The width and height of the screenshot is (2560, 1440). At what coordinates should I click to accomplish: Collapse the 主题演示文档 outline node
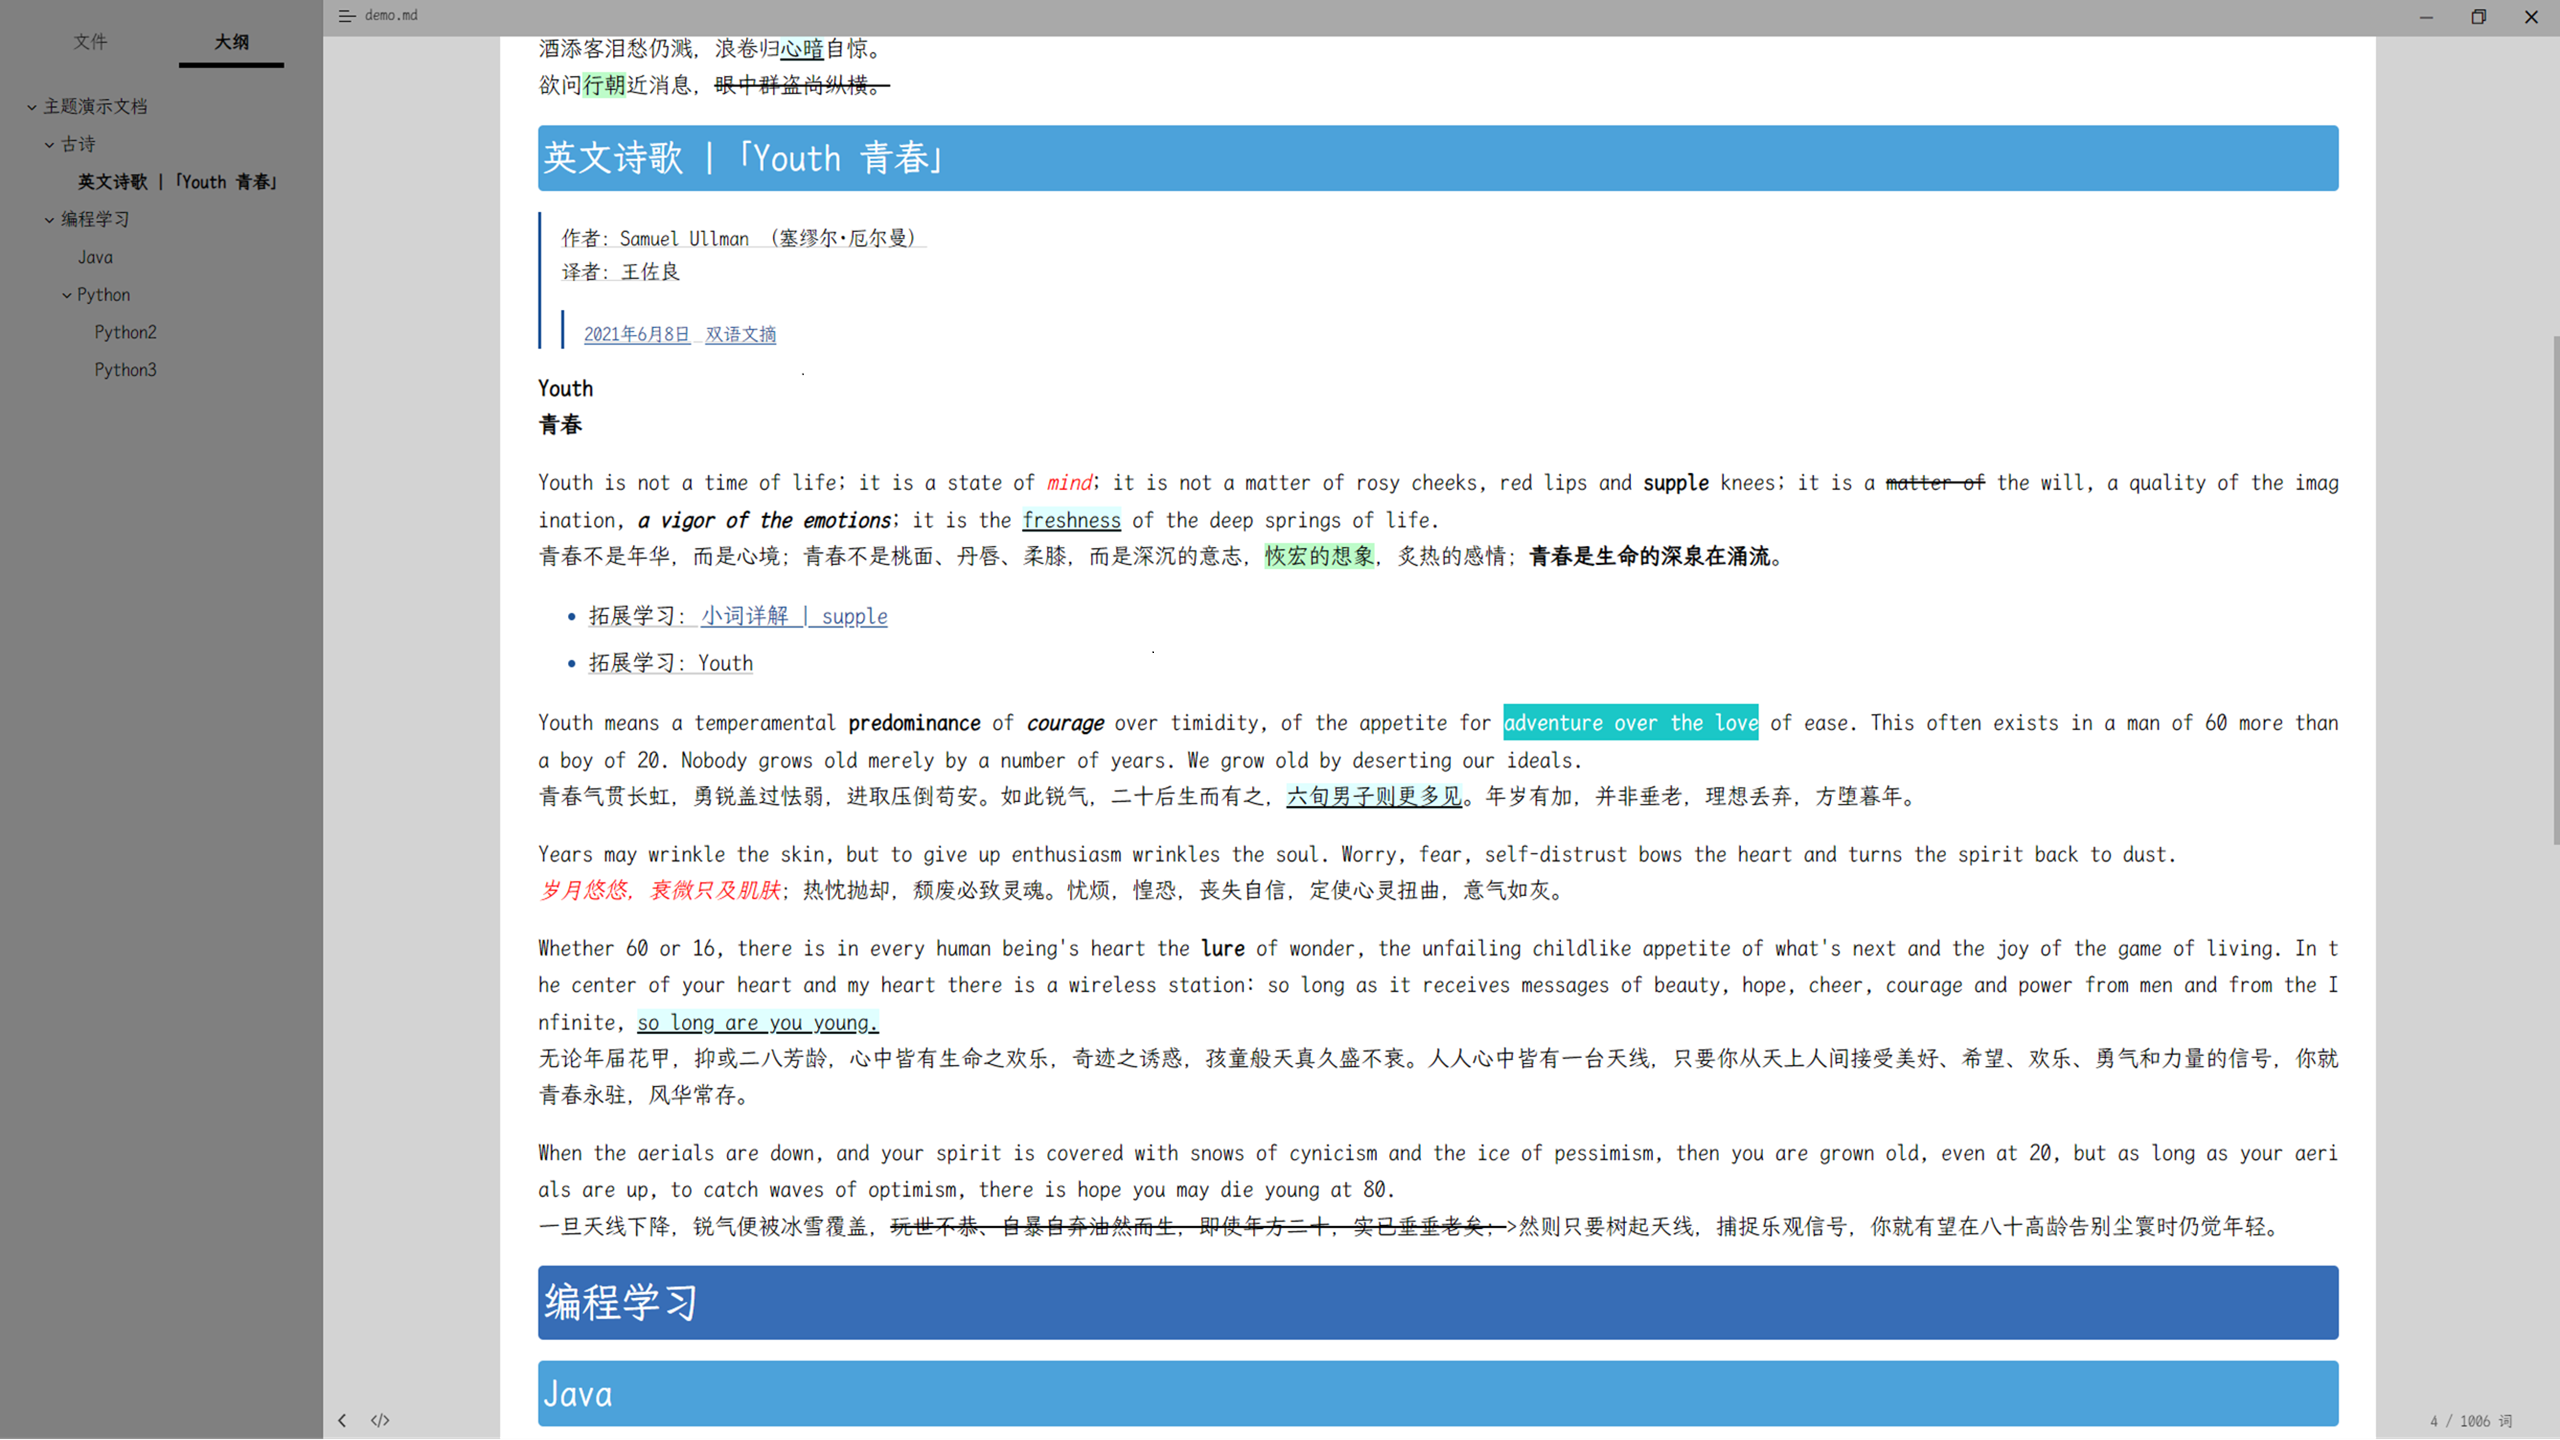[32, 107]
